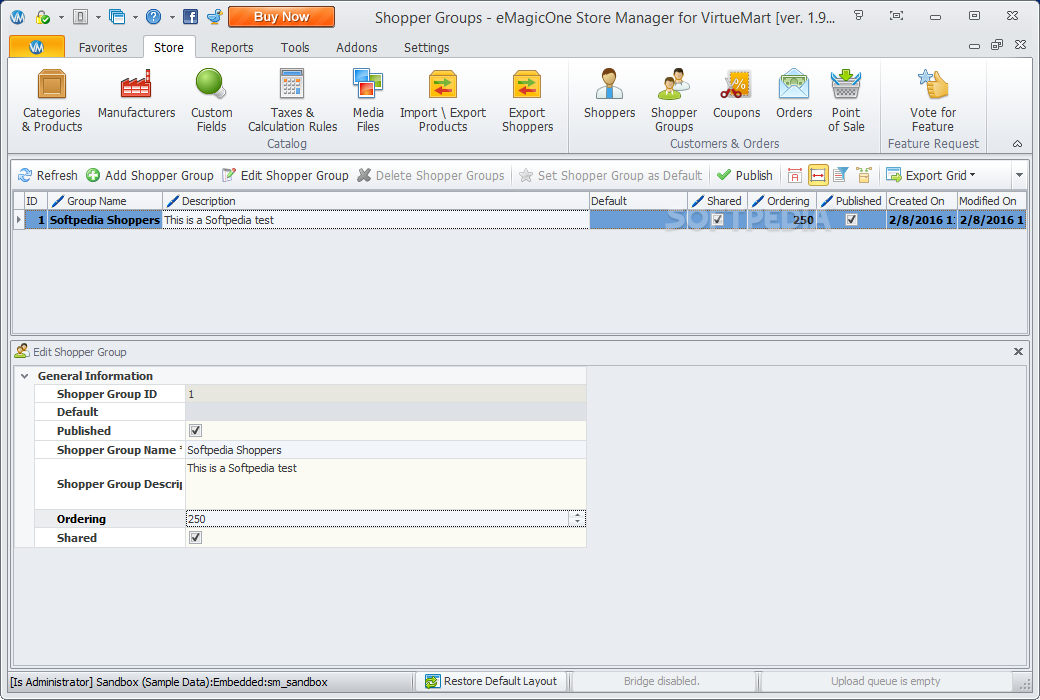Sort by Group Name column header
1040x700 pixels.
click(105, 201)
